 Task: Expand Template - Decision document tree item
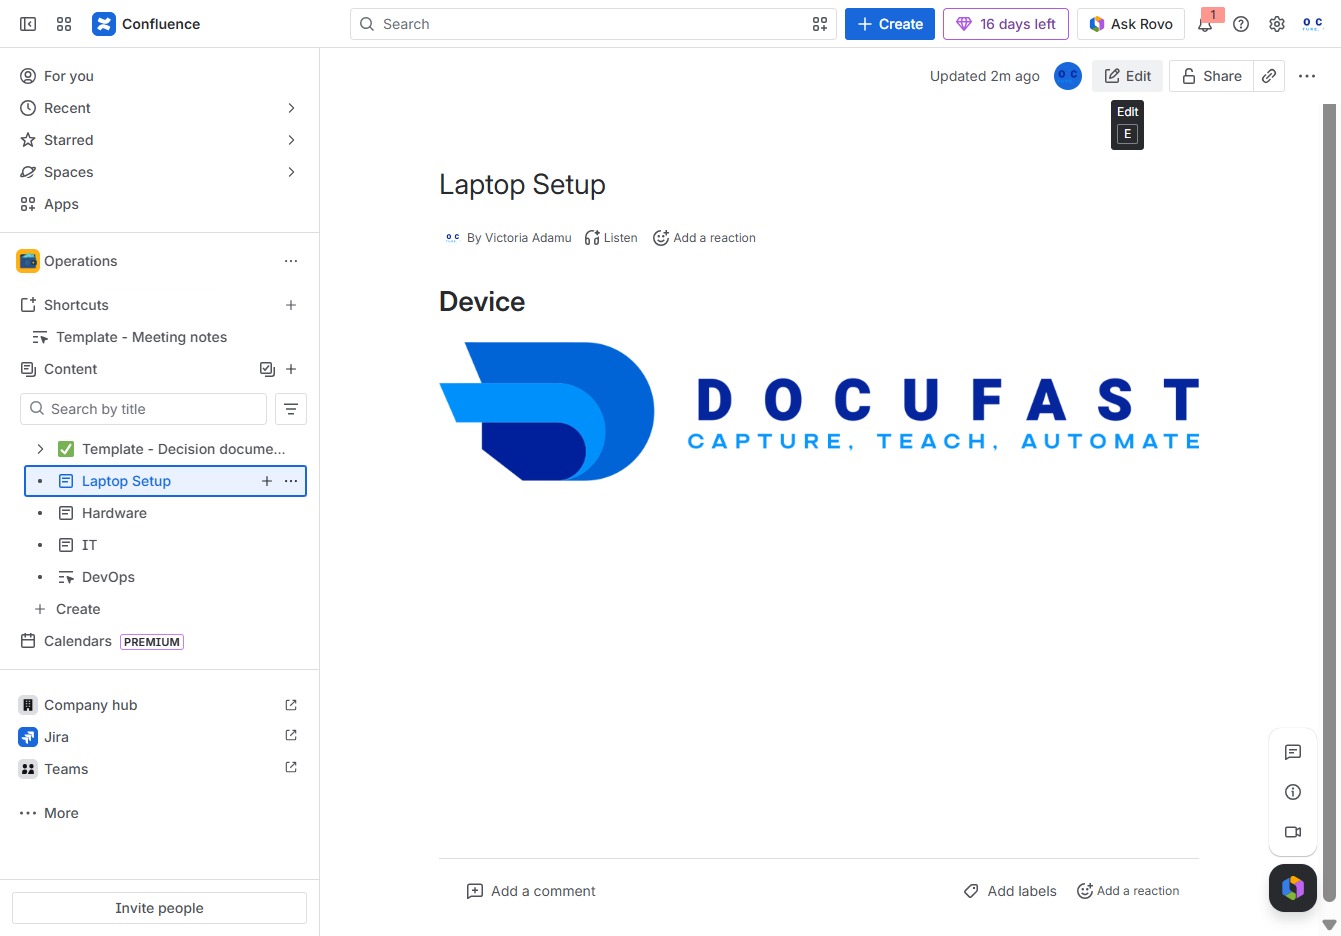tap(40, 449)
